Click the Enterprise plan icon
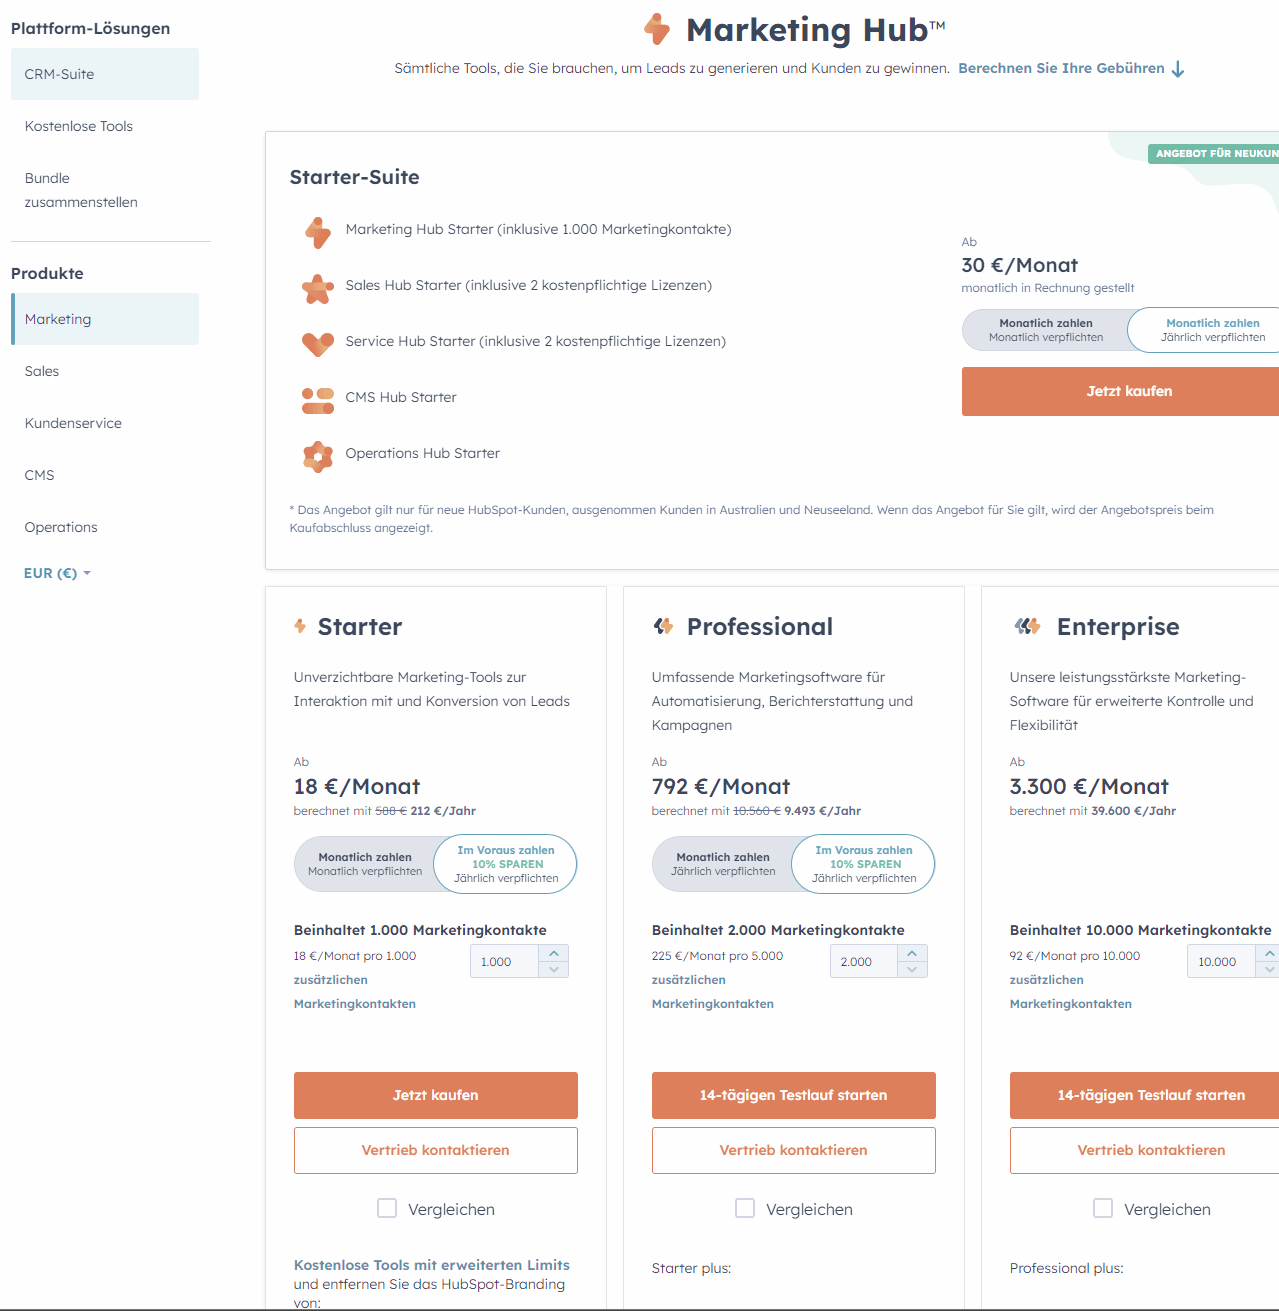 [x=1027, y=627]
